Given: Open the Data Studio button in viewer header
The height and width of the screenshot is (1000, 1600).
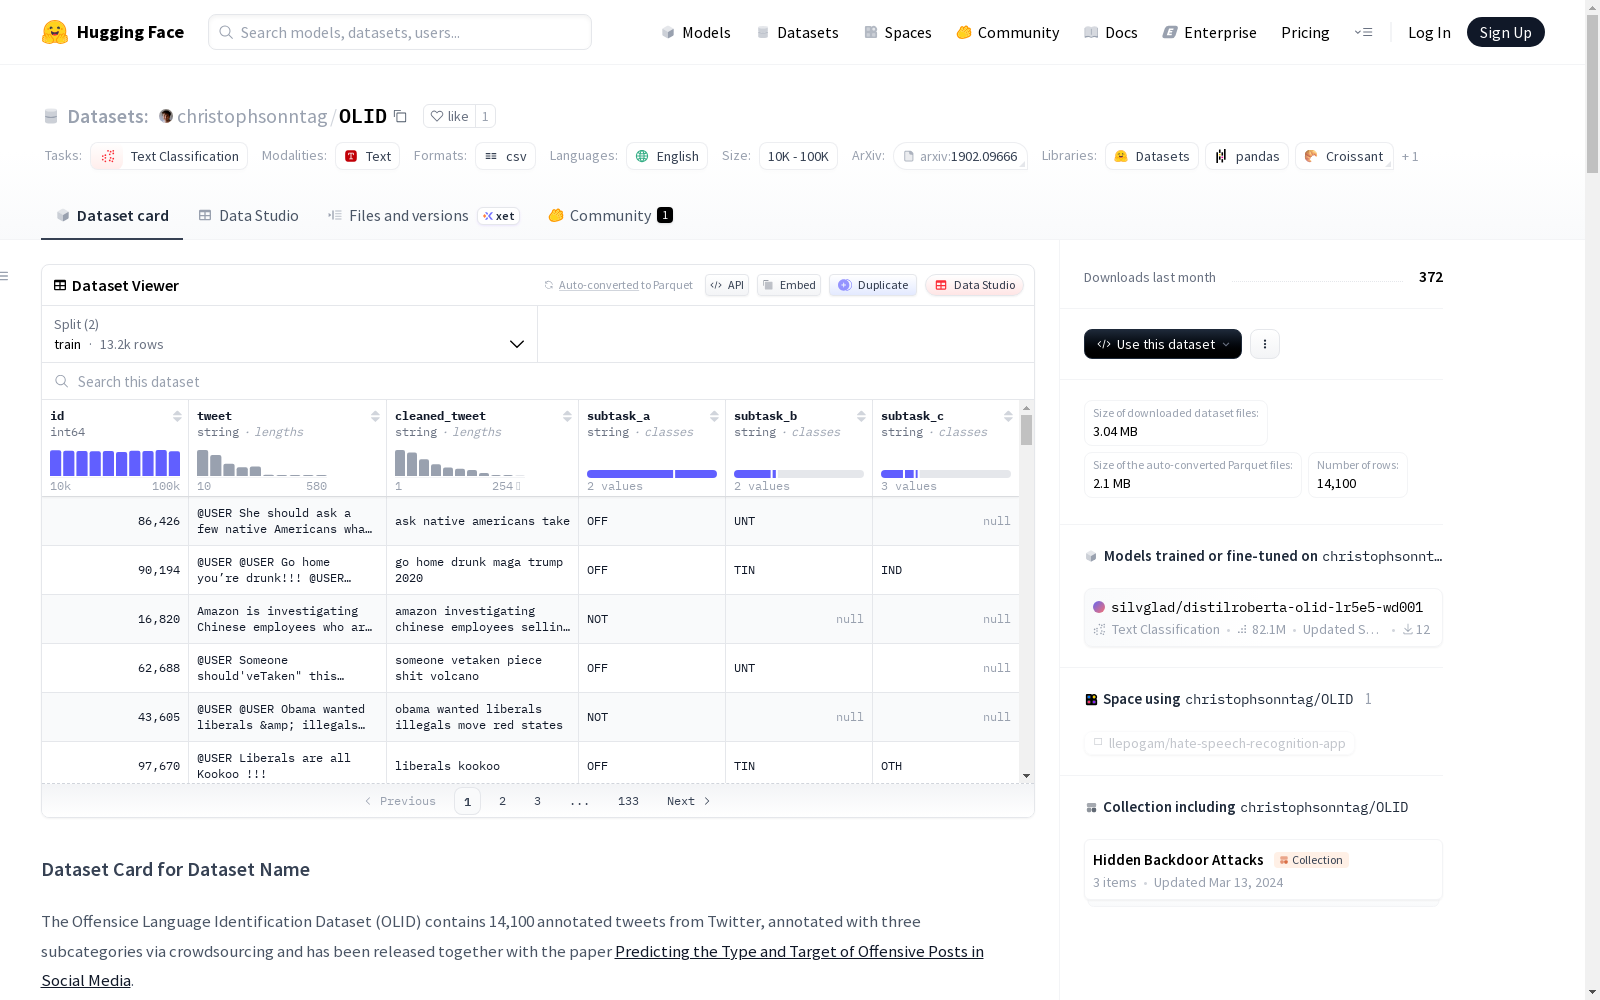Looking at the screenshot, I should coord(975,285).
